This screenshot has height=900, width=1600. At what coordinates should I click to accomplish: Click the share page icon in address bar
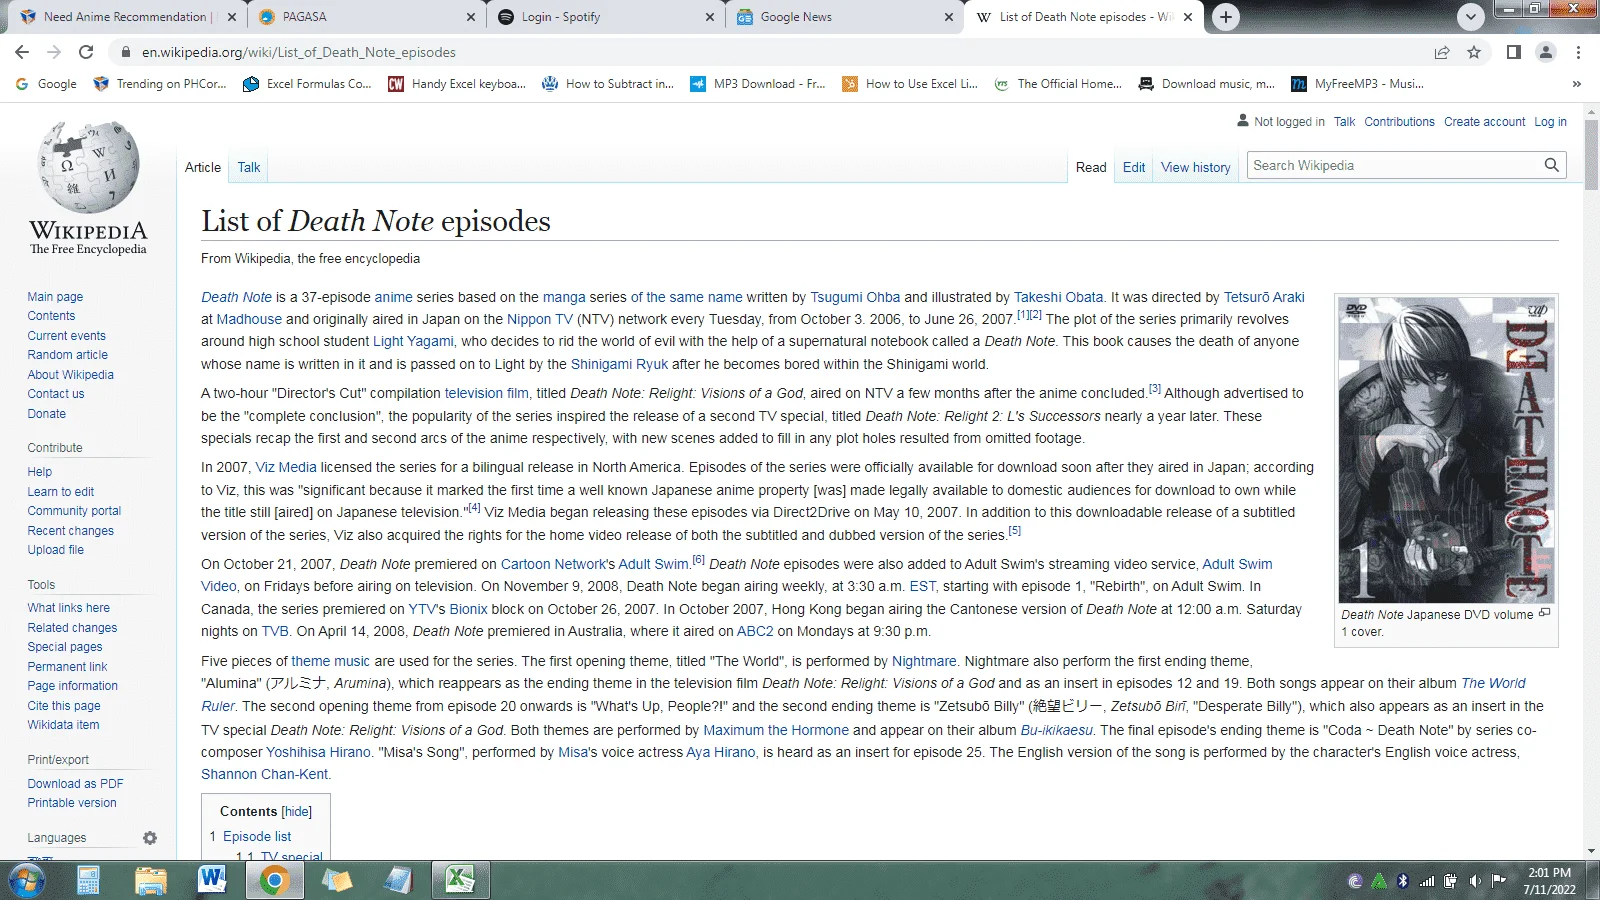tap(1441, 52)
